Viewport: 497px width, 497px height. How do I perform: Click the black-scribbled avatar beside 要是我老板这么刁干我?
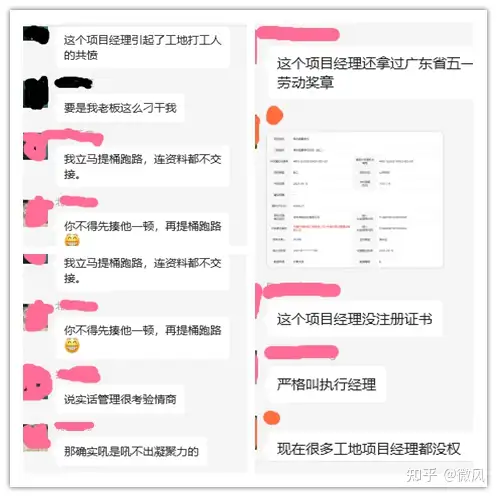(x=36, y=93)
